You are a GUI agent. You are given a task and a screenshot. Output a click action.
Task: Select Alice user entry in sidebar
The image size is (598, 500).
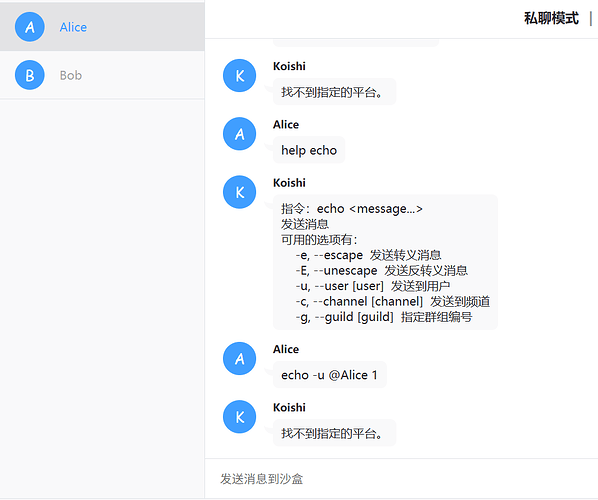pos(102,27)
